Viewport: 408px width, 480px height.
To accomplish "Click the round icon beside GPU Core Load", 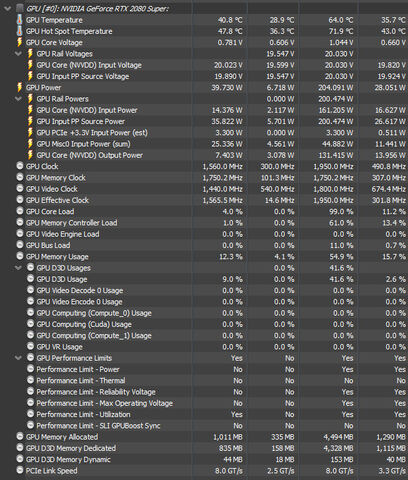I will point(20,211).
